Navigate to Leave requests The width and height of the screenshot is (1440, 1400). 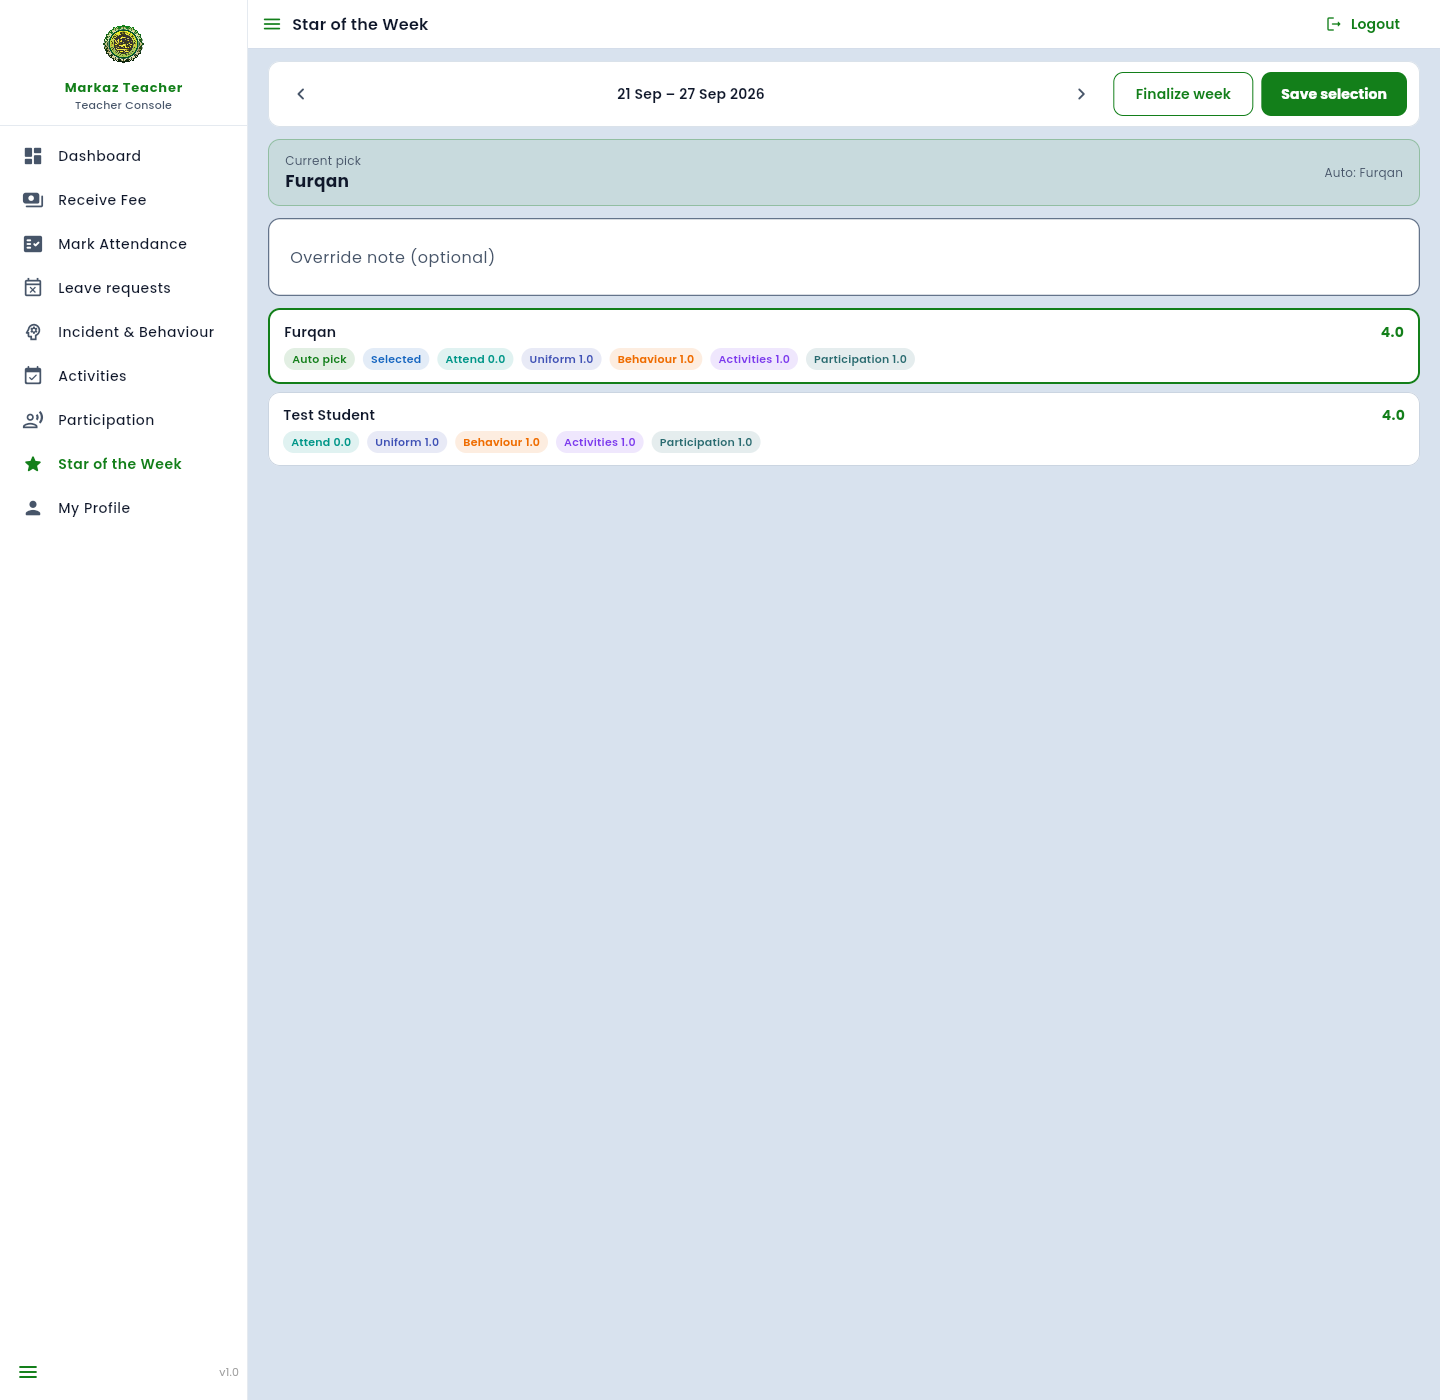pos(124,288)
